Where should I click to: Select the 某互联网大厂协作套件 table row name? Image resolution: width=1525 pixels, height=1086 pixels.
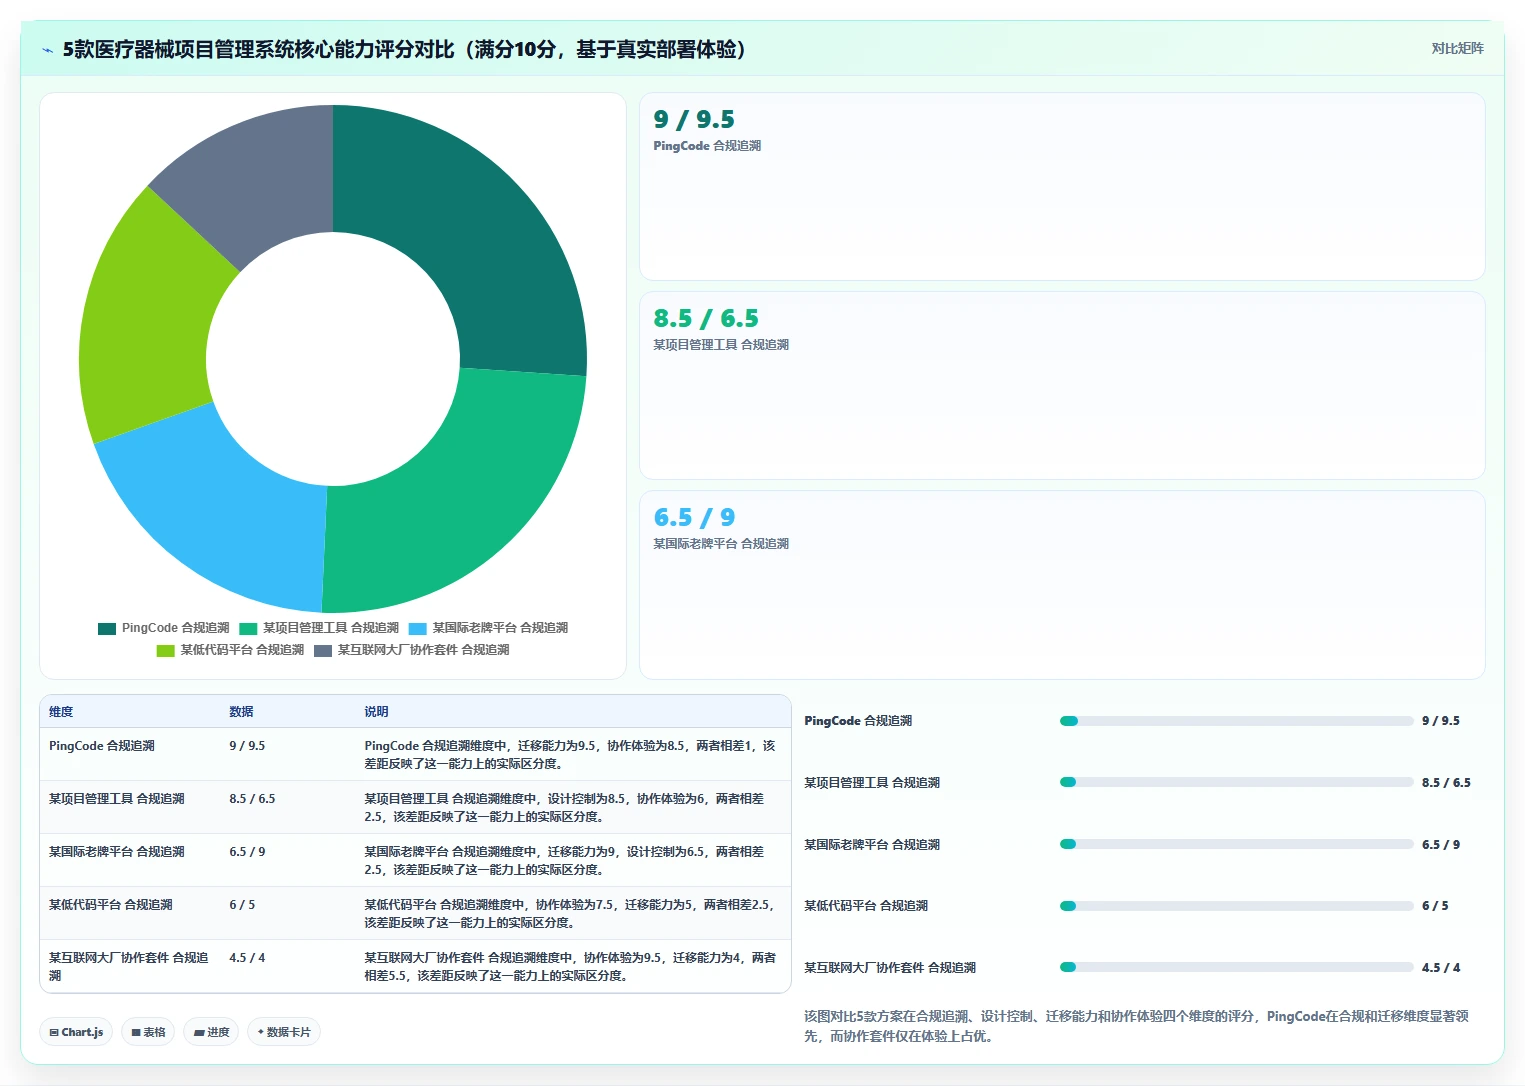pyautogui.click(x=129, y=966)
